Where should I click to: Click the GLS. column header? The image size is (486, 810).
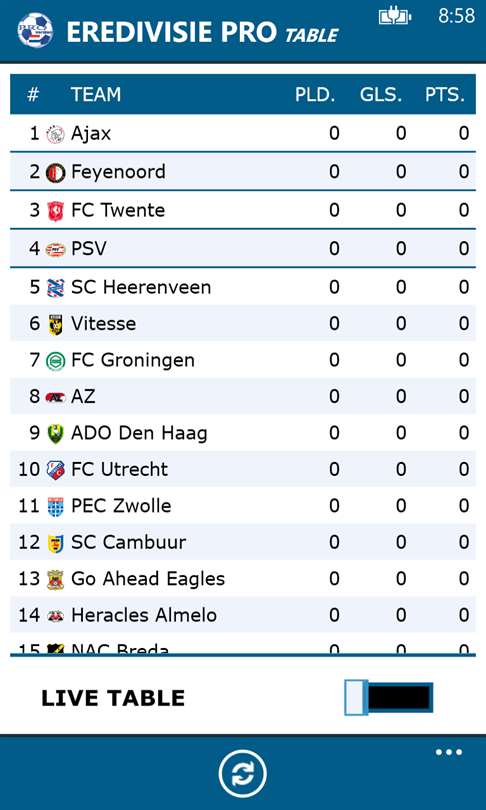(x=381, y=95)
